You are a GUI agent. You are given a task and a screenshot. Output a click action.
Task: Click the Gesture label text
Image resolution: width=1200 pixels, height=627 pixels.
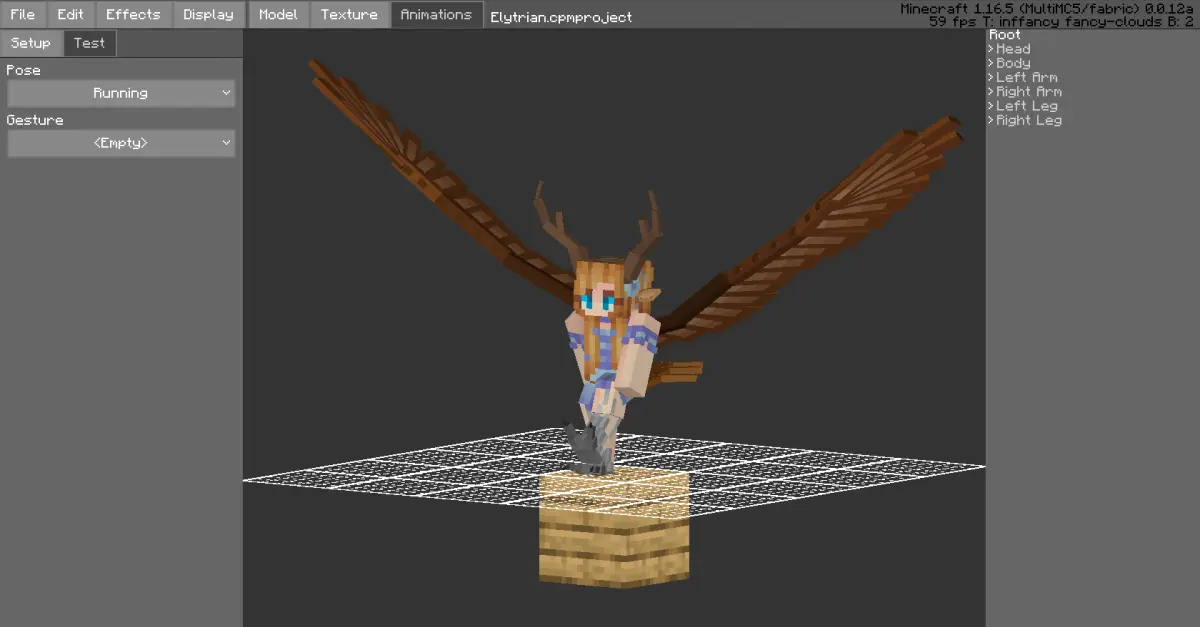pos(35,120)
